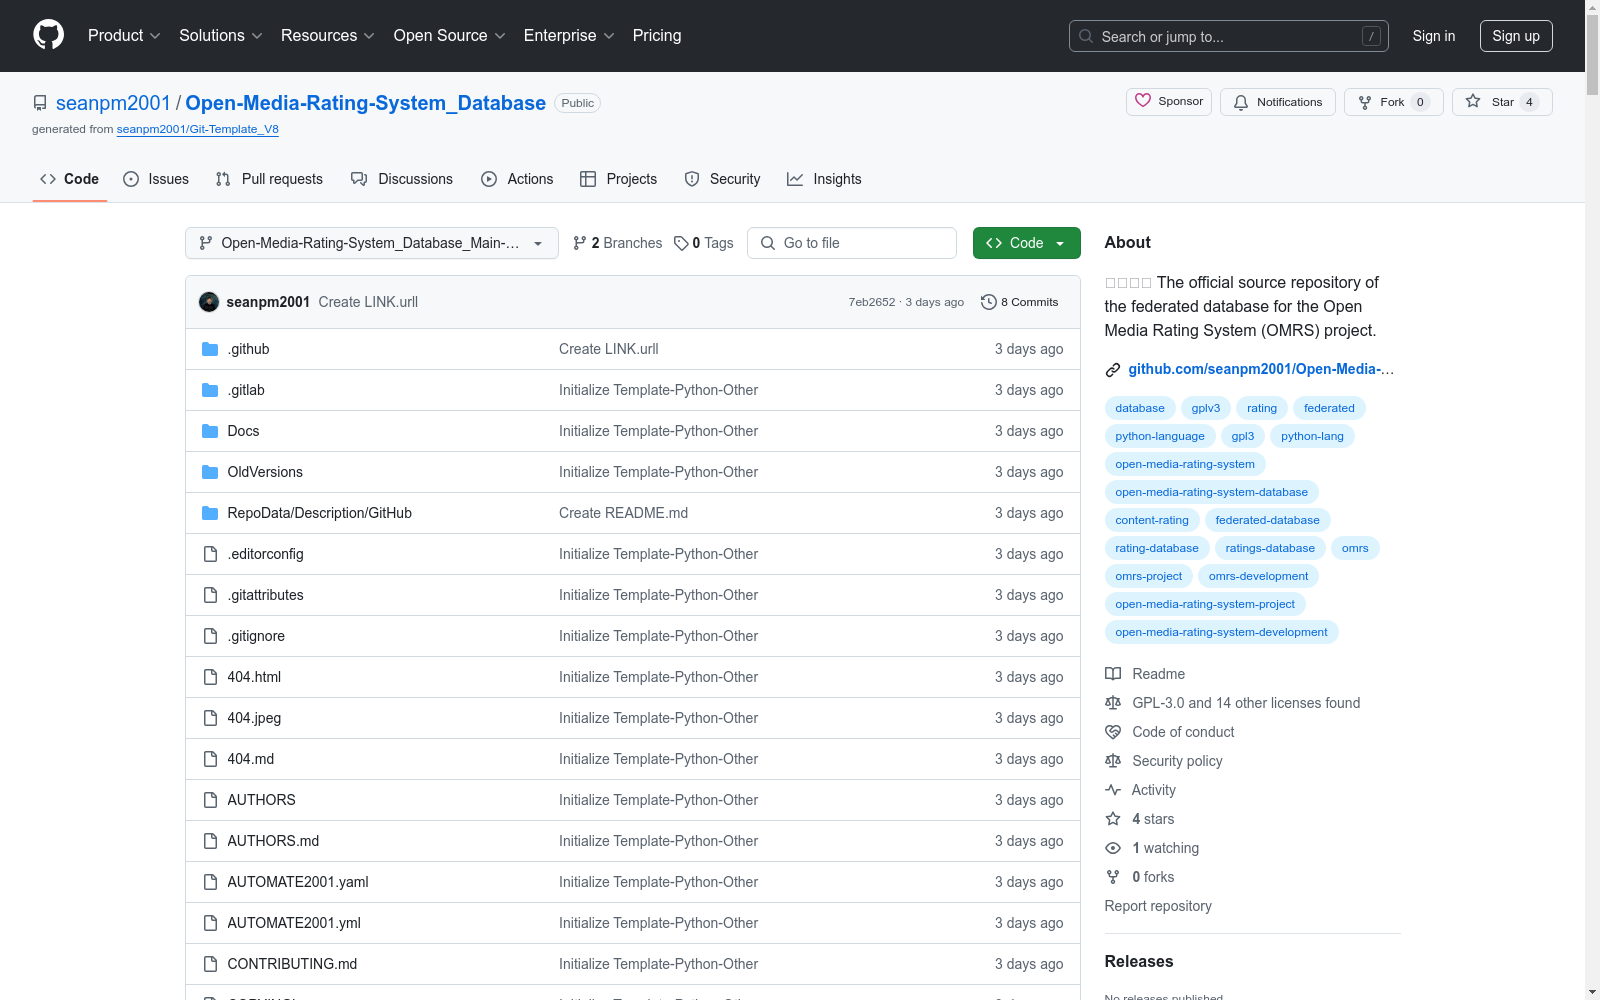Switch to the Actions tab
The height and width of the screenshot is (1000, 1600).
pyautogui.click(x=517, y=179)
